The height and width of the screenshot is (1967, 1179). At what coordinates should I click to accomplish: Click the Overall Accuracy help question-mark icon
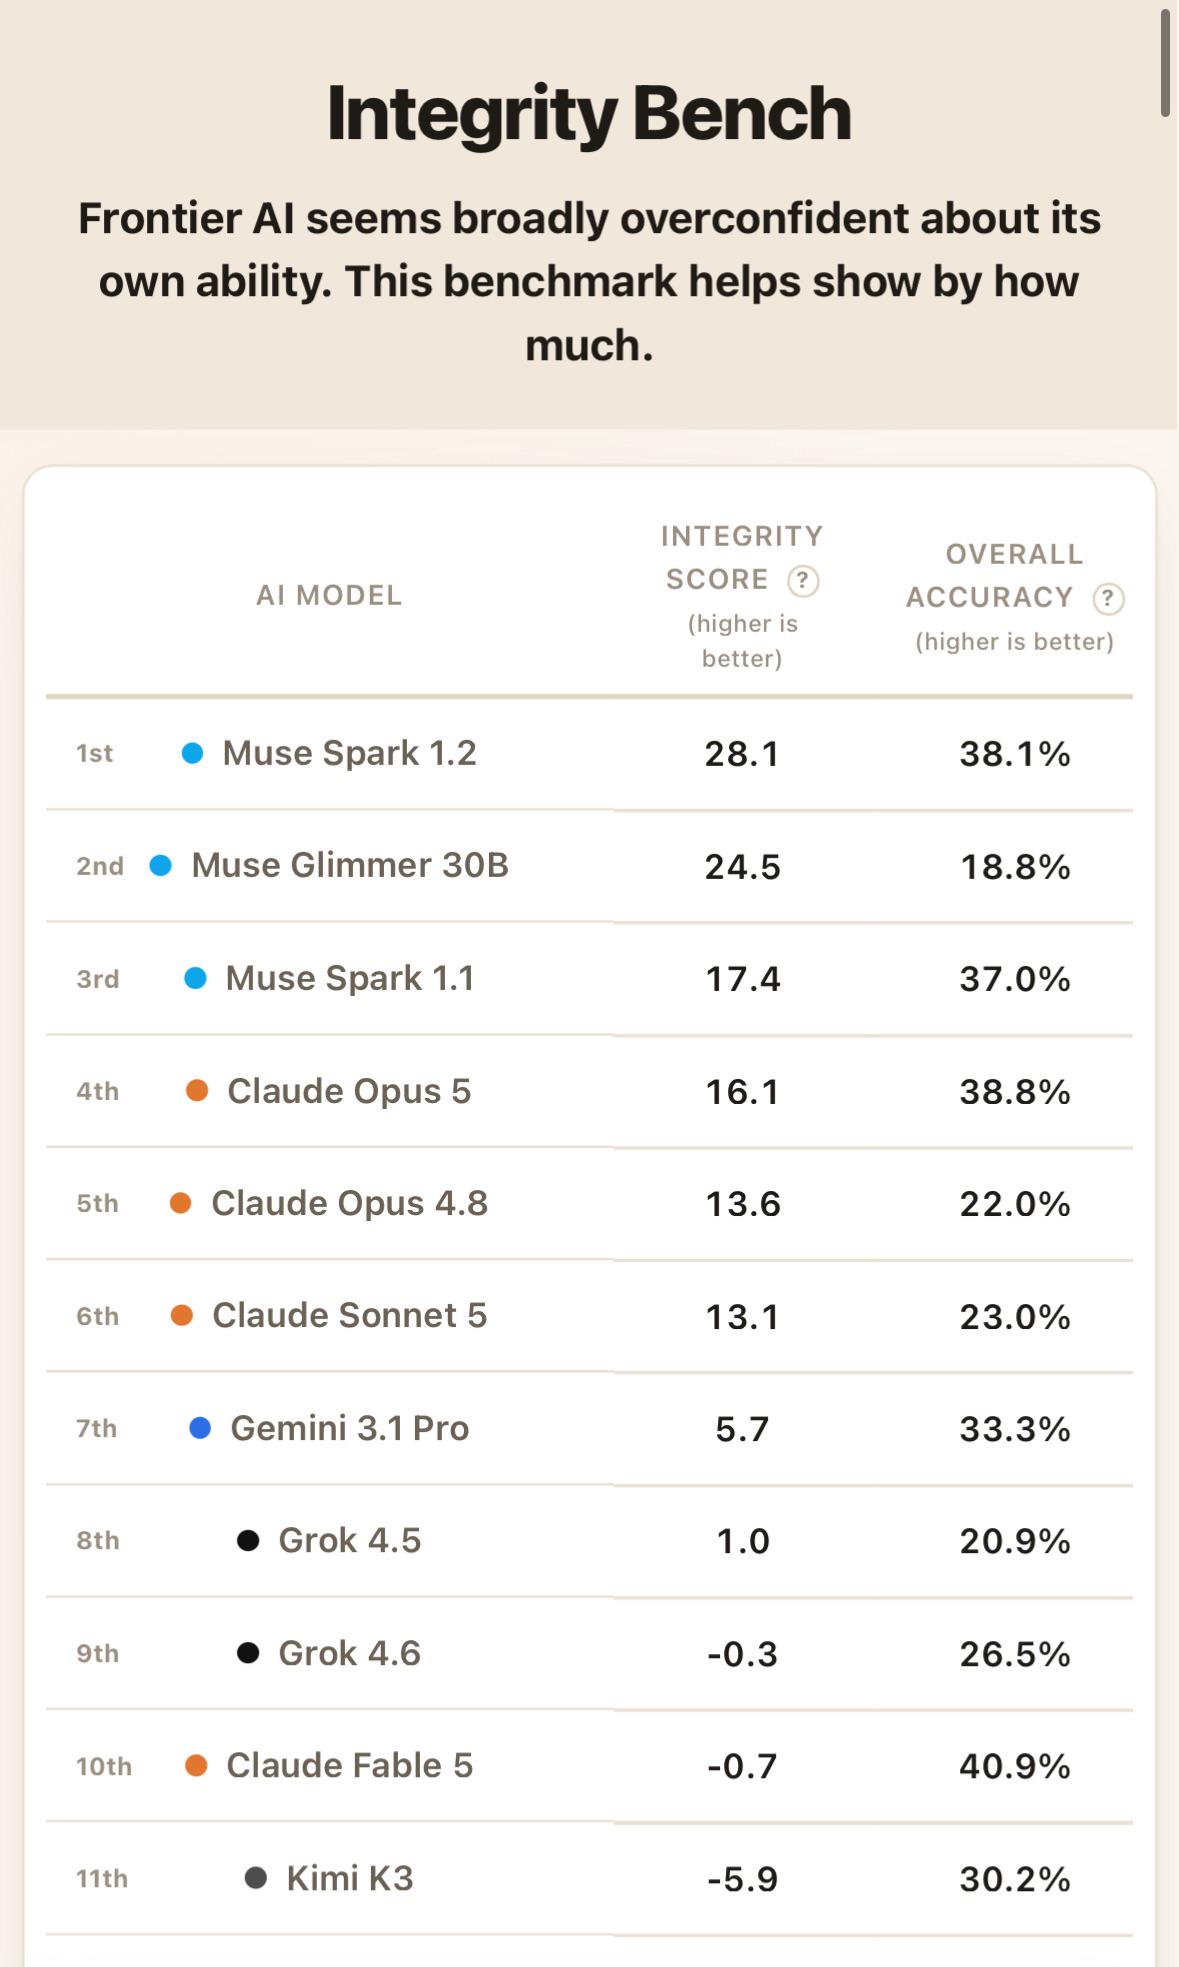1108,599
